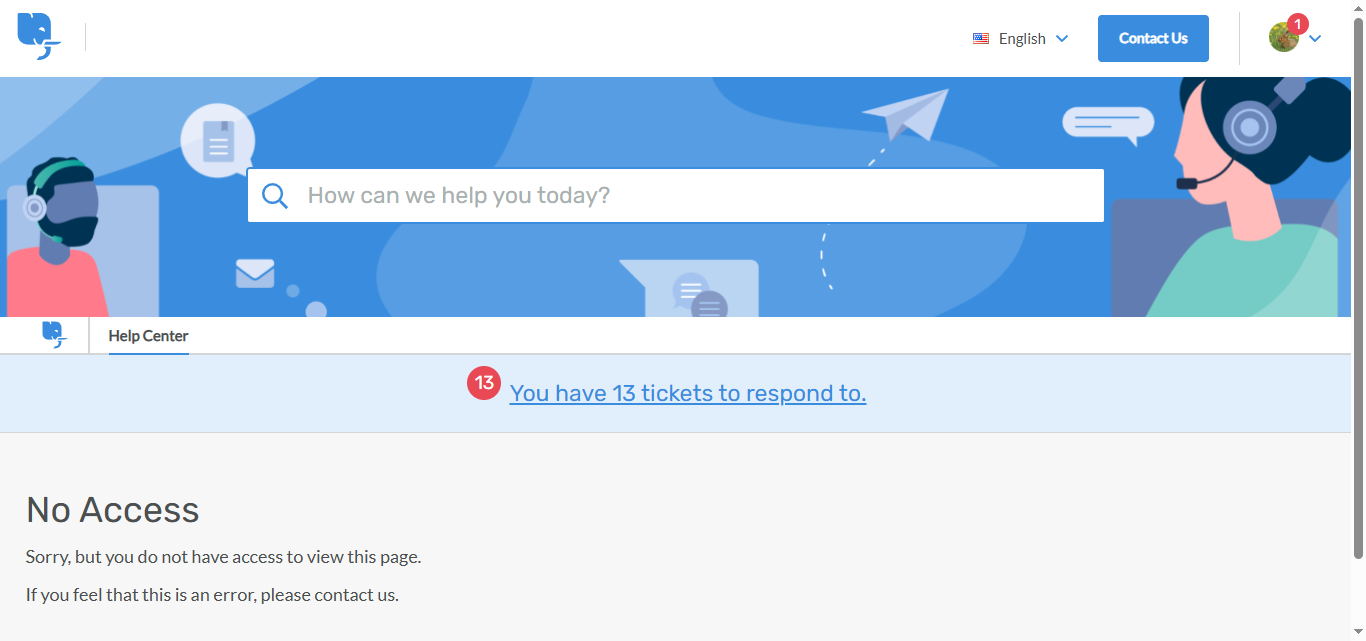
Task: Open the English language dropdown
Action: coord(1021,39)
